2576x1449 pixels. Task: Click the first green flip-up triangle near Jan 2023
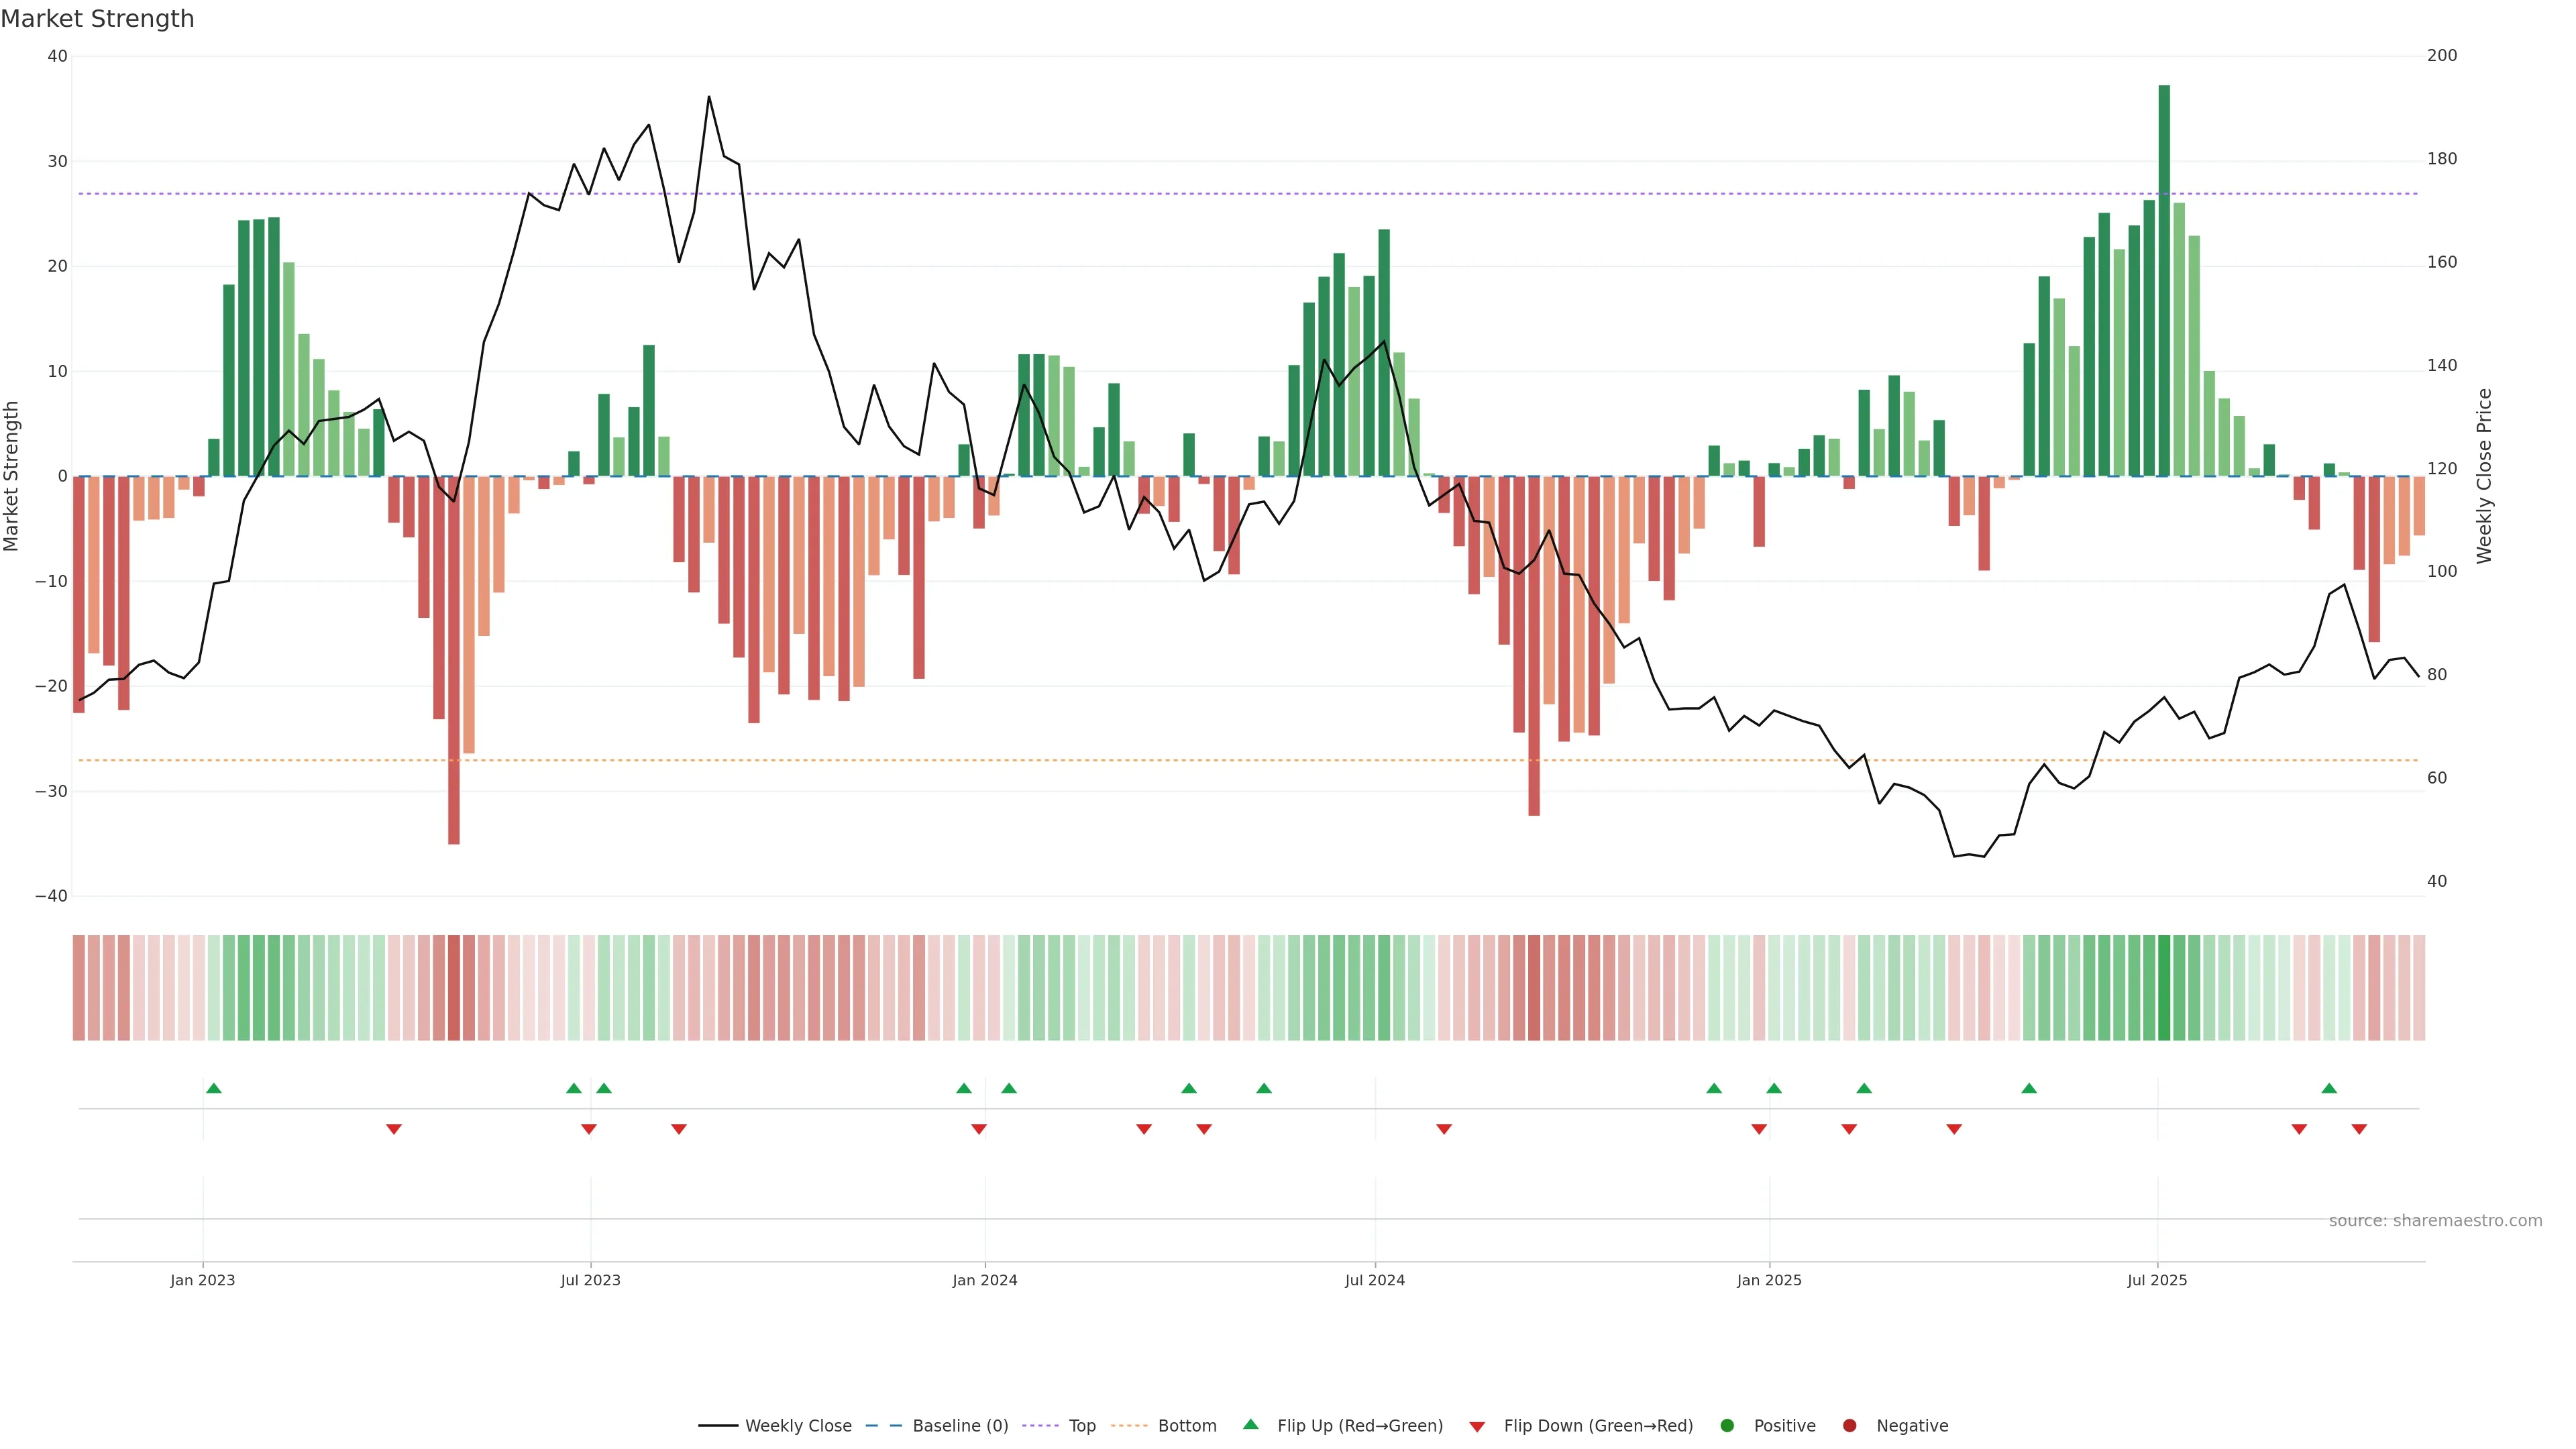[x=213, y=1088]
